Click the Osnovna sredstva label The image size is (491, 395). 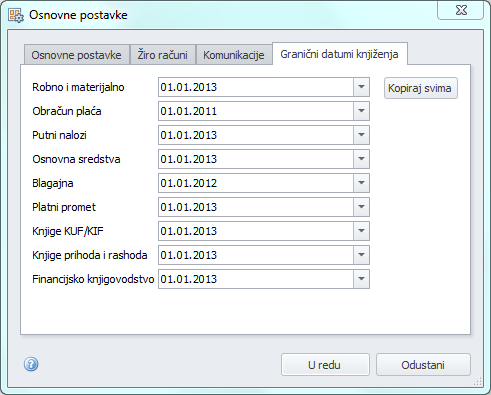point(76,159)
